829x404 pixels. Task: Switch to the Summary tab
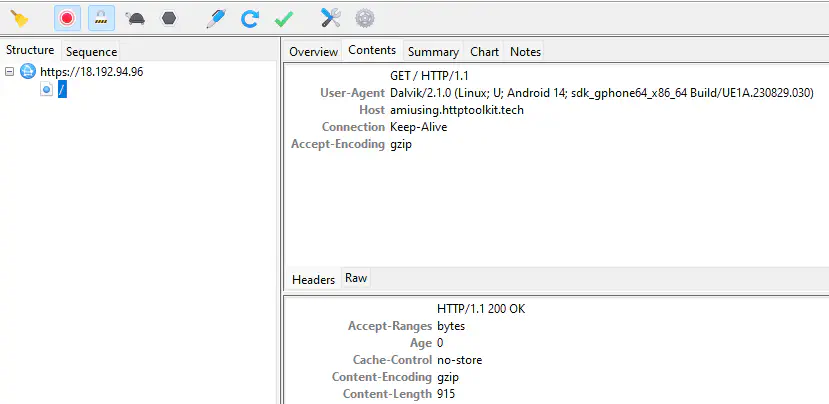pyautogui.click(x=433, y=51)
